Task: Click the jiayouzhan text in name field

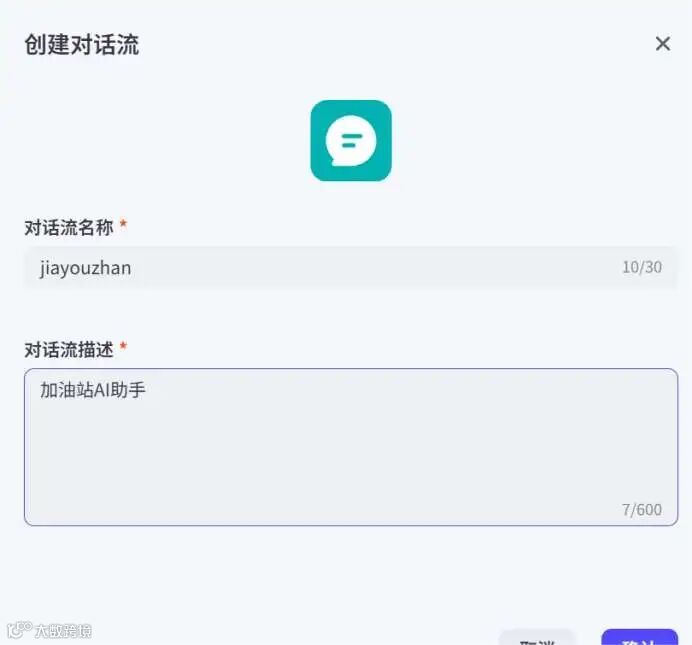Action: (85, 268)
